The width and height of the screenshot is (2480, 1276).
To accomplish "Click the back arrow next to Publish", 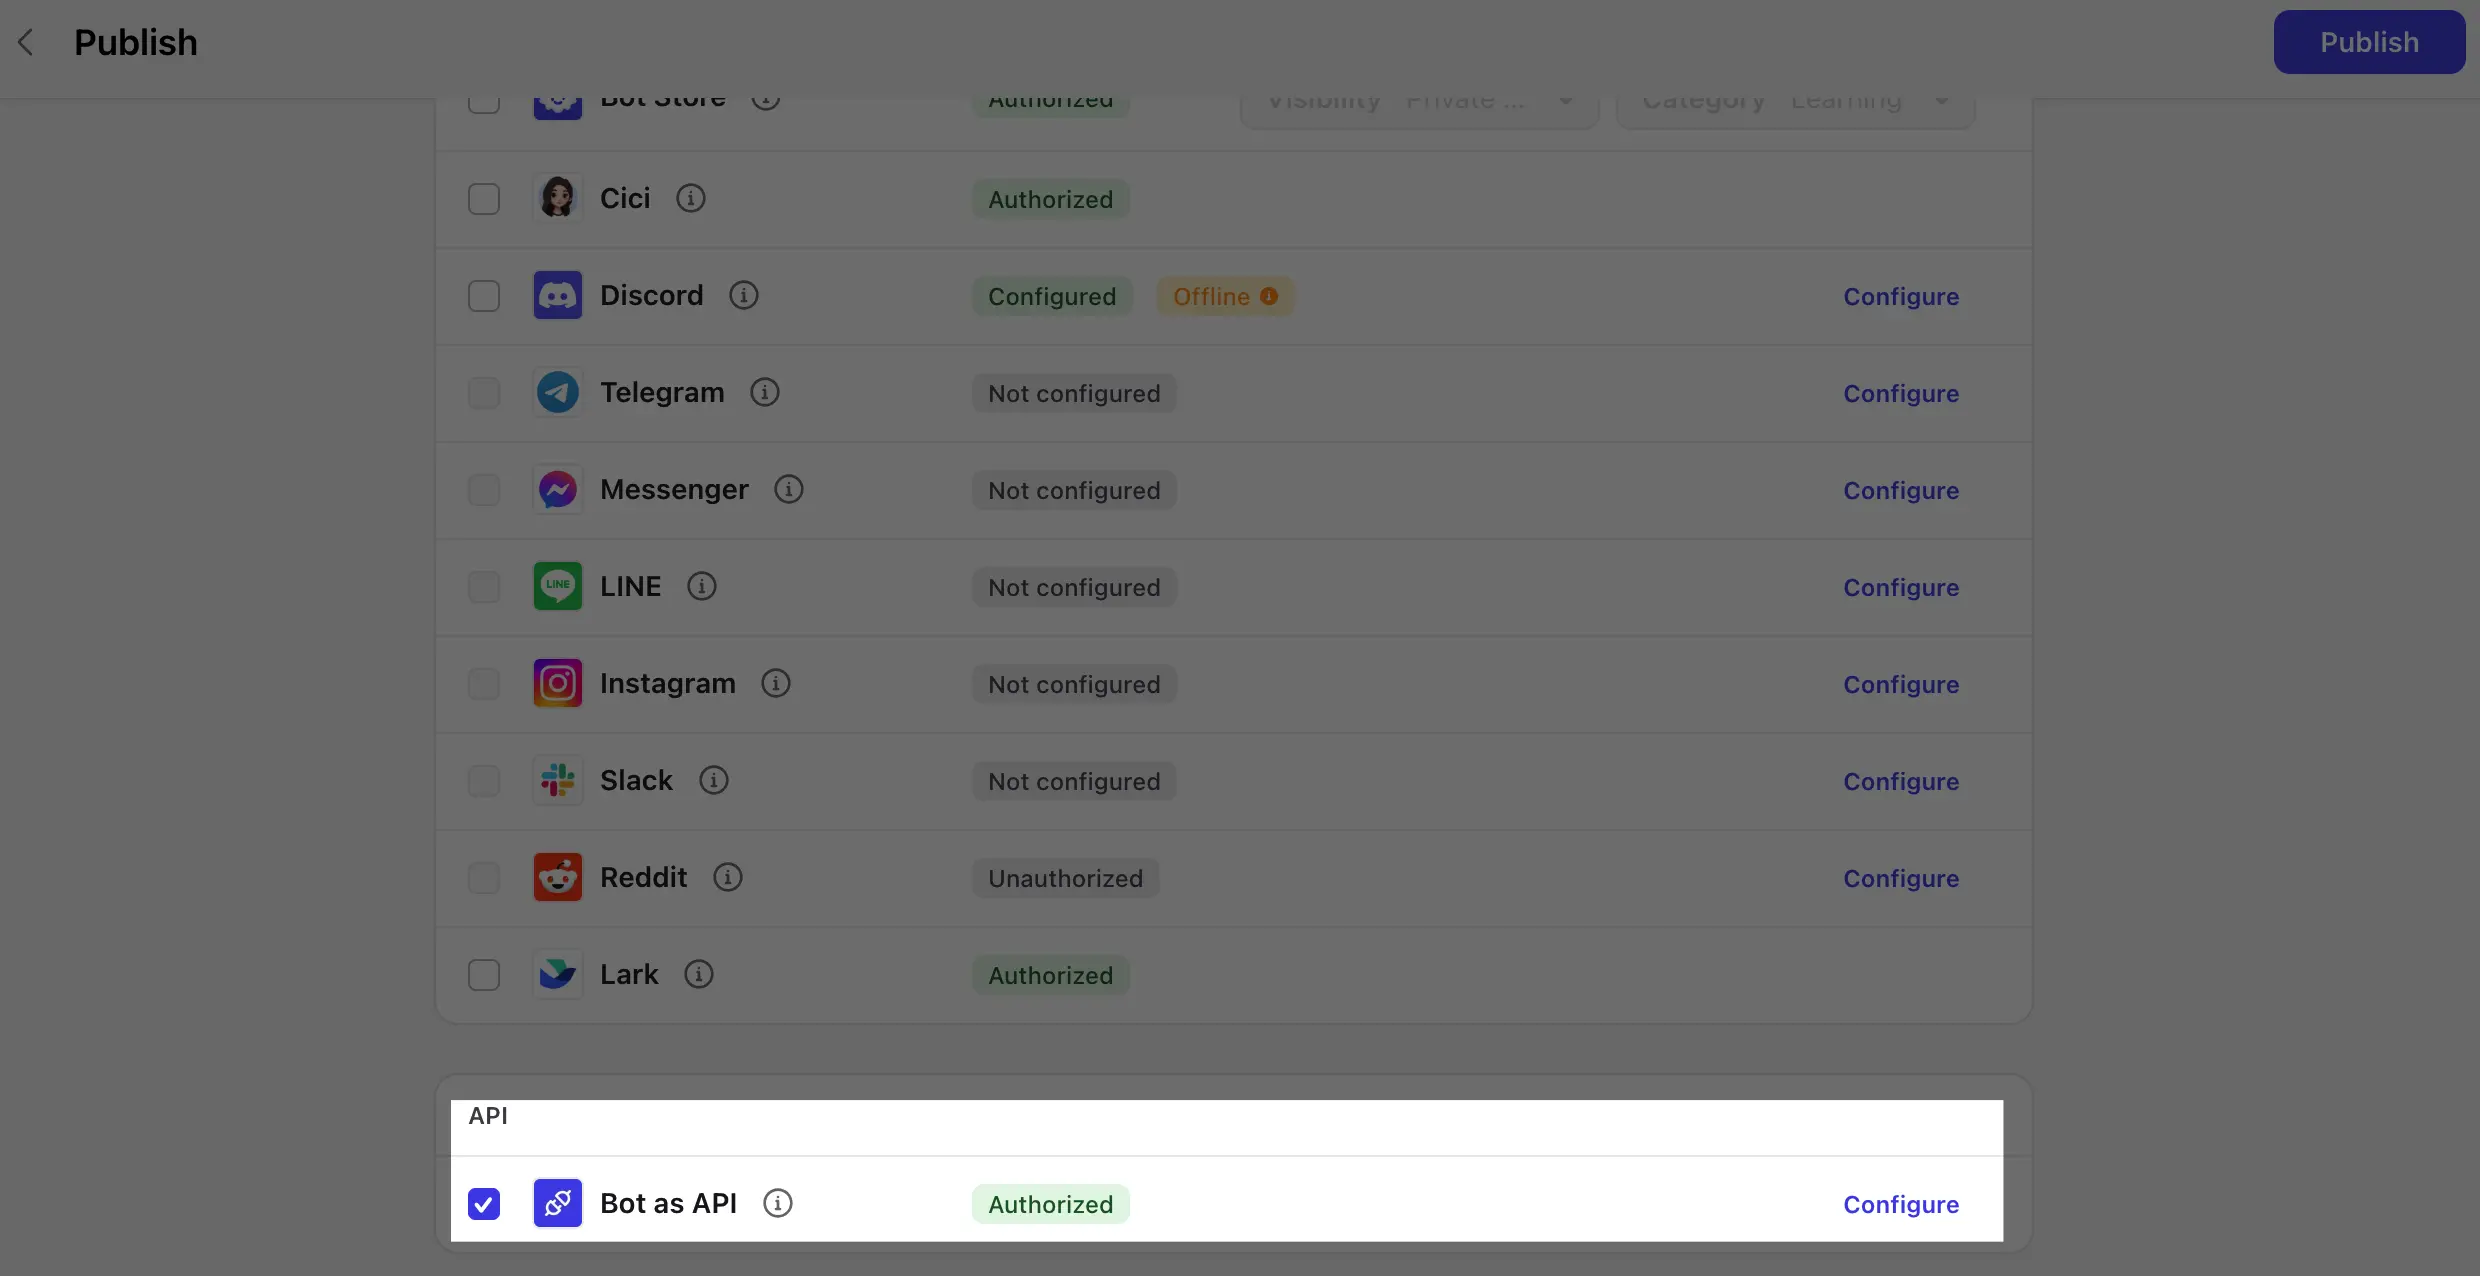I will (27, 42).
